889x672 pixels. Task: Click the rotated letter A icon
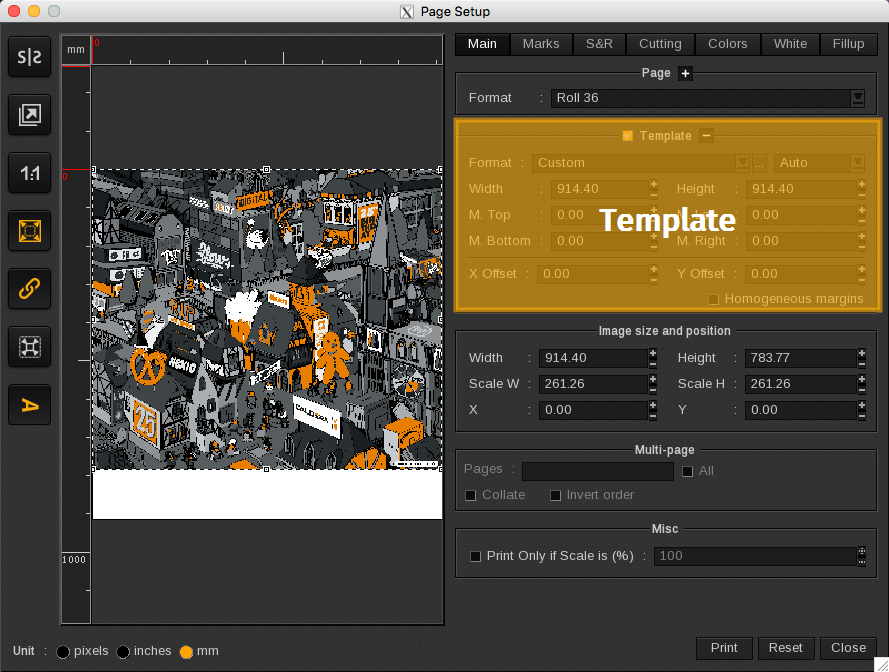(30, 405)
